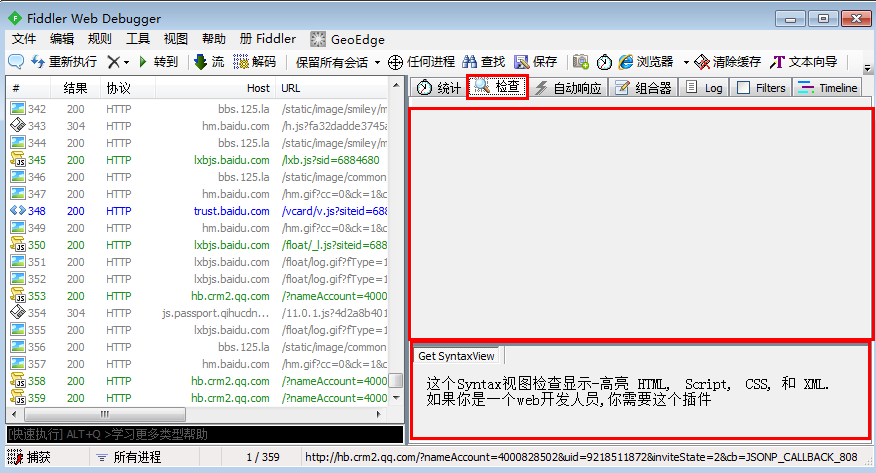
Task: Select session 353 JS script icon
Action: click(18, 295)
